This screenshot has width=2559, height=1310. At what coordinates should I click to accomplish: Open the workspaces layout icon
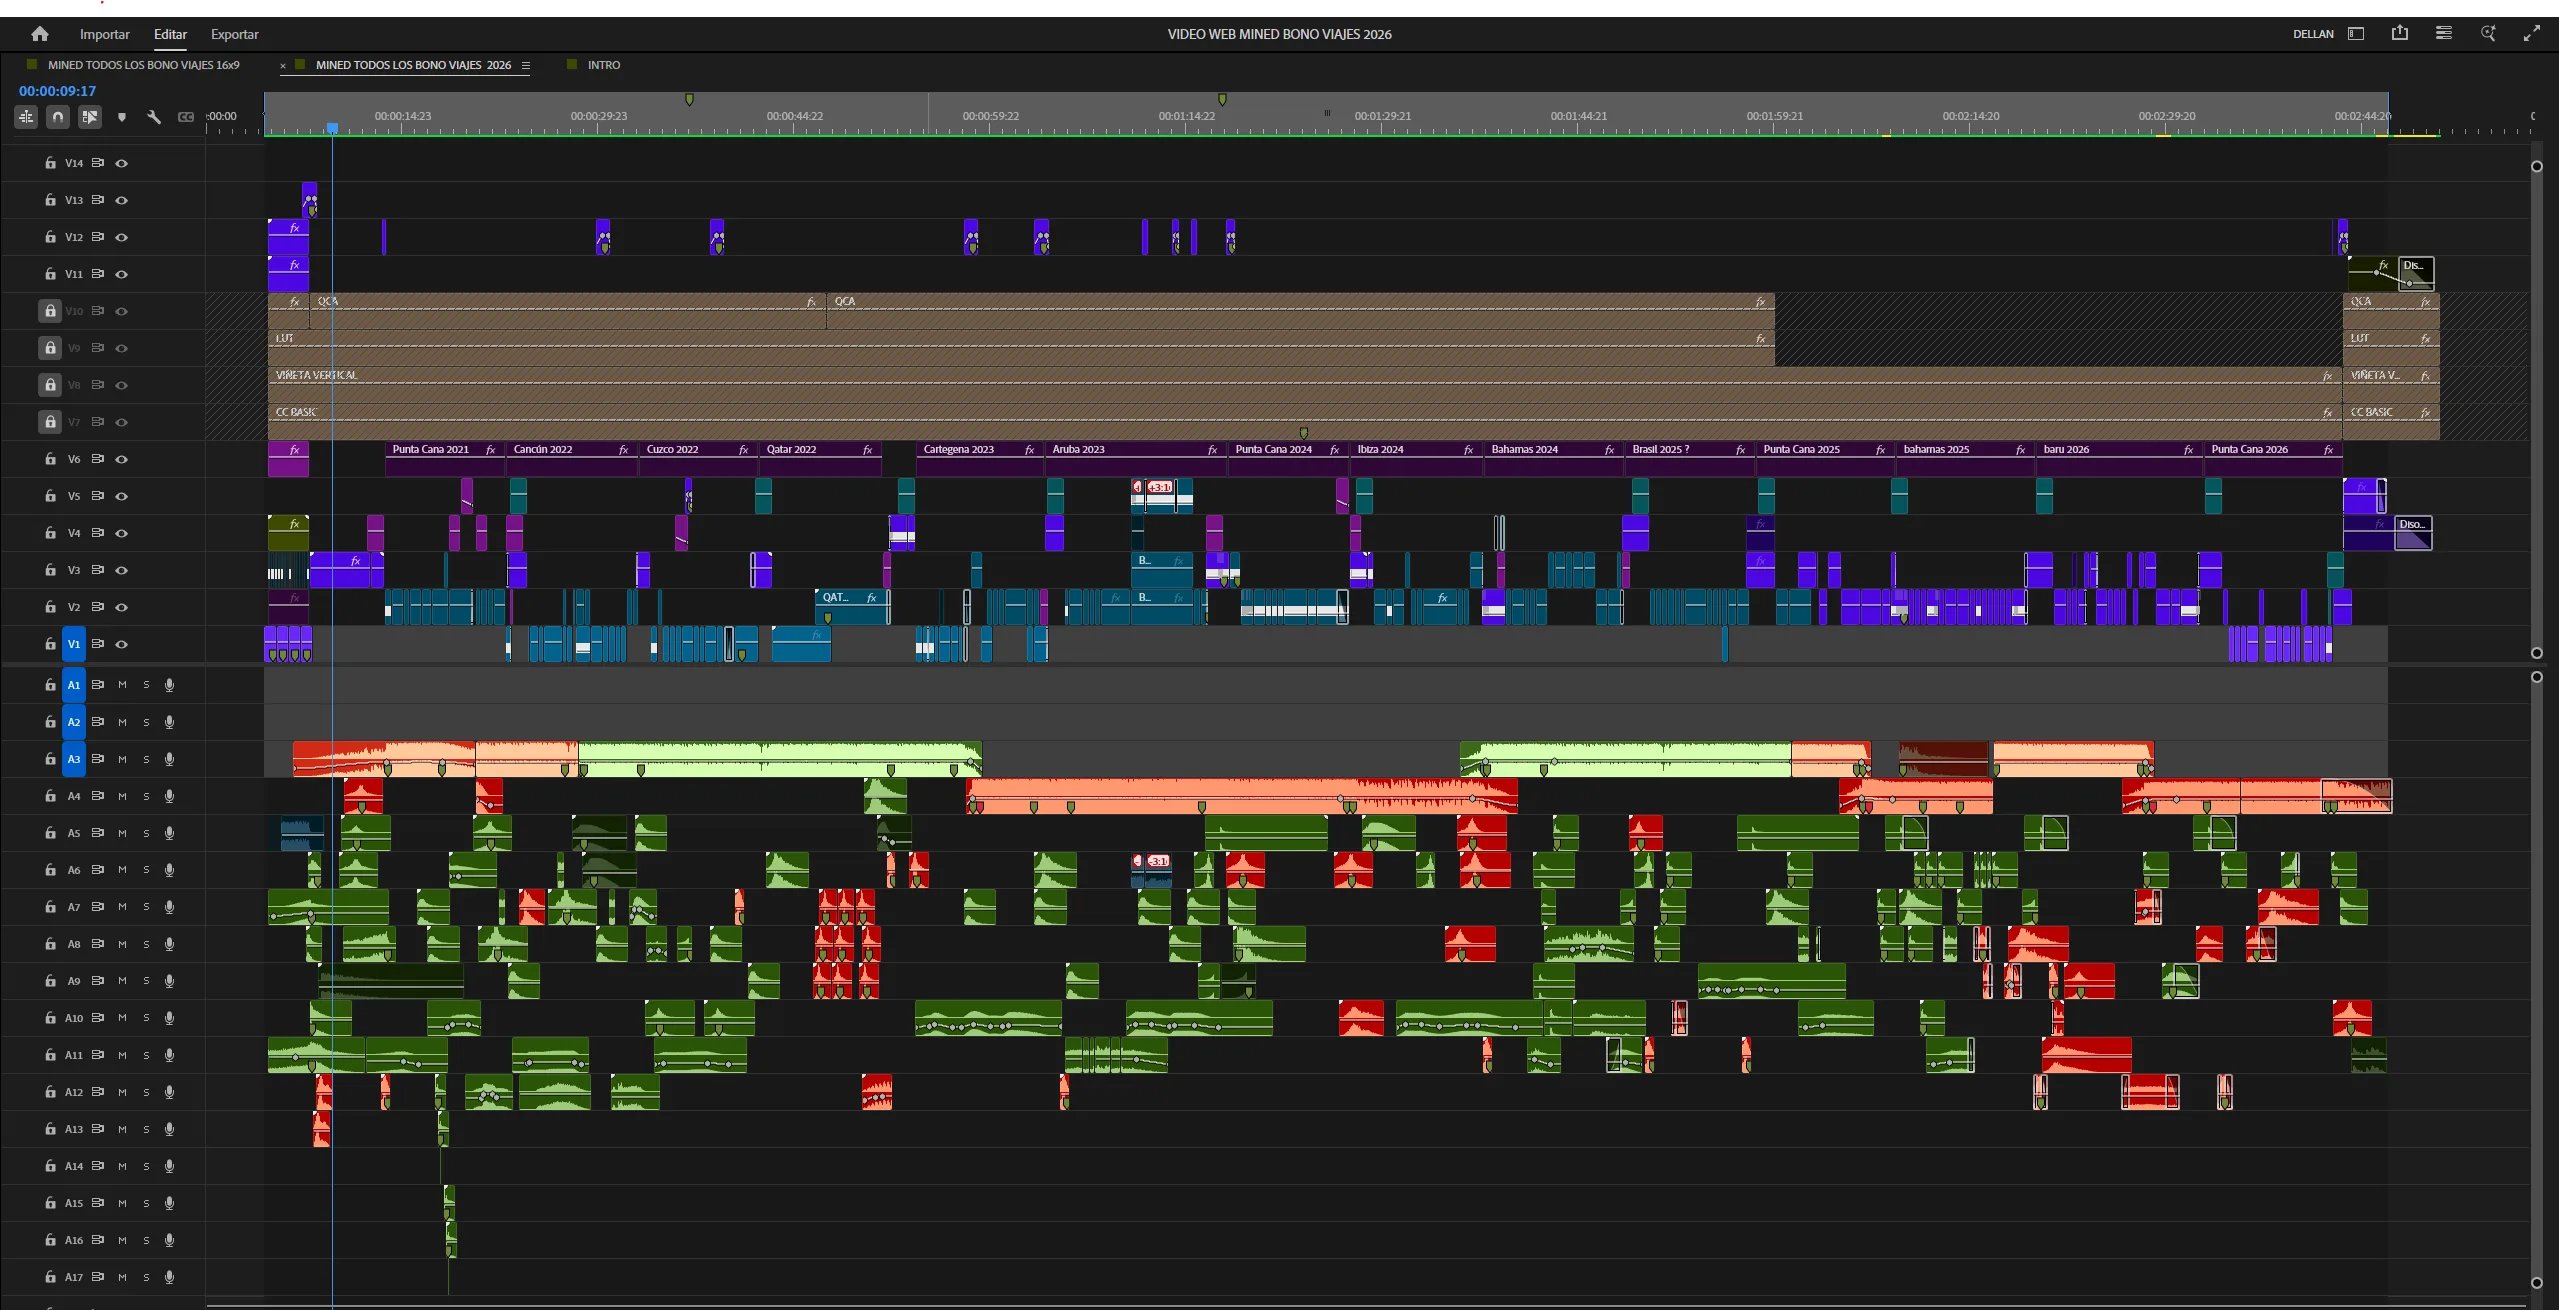click(2356, 33)
